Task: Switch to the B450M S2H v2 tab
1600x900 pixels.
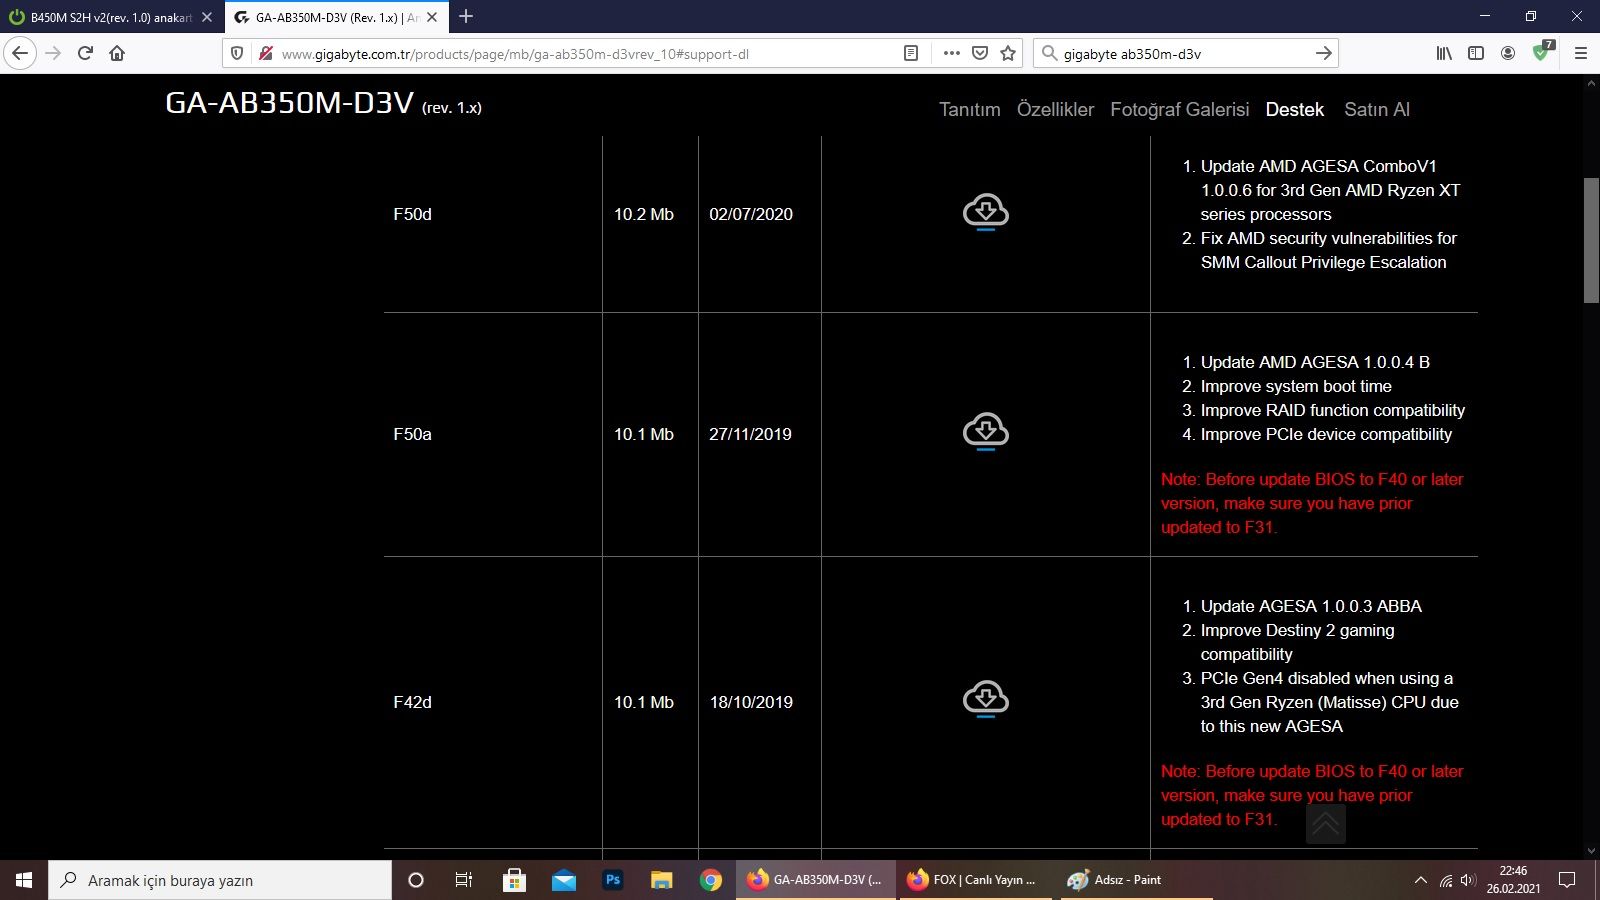Action: pos(112,17)
